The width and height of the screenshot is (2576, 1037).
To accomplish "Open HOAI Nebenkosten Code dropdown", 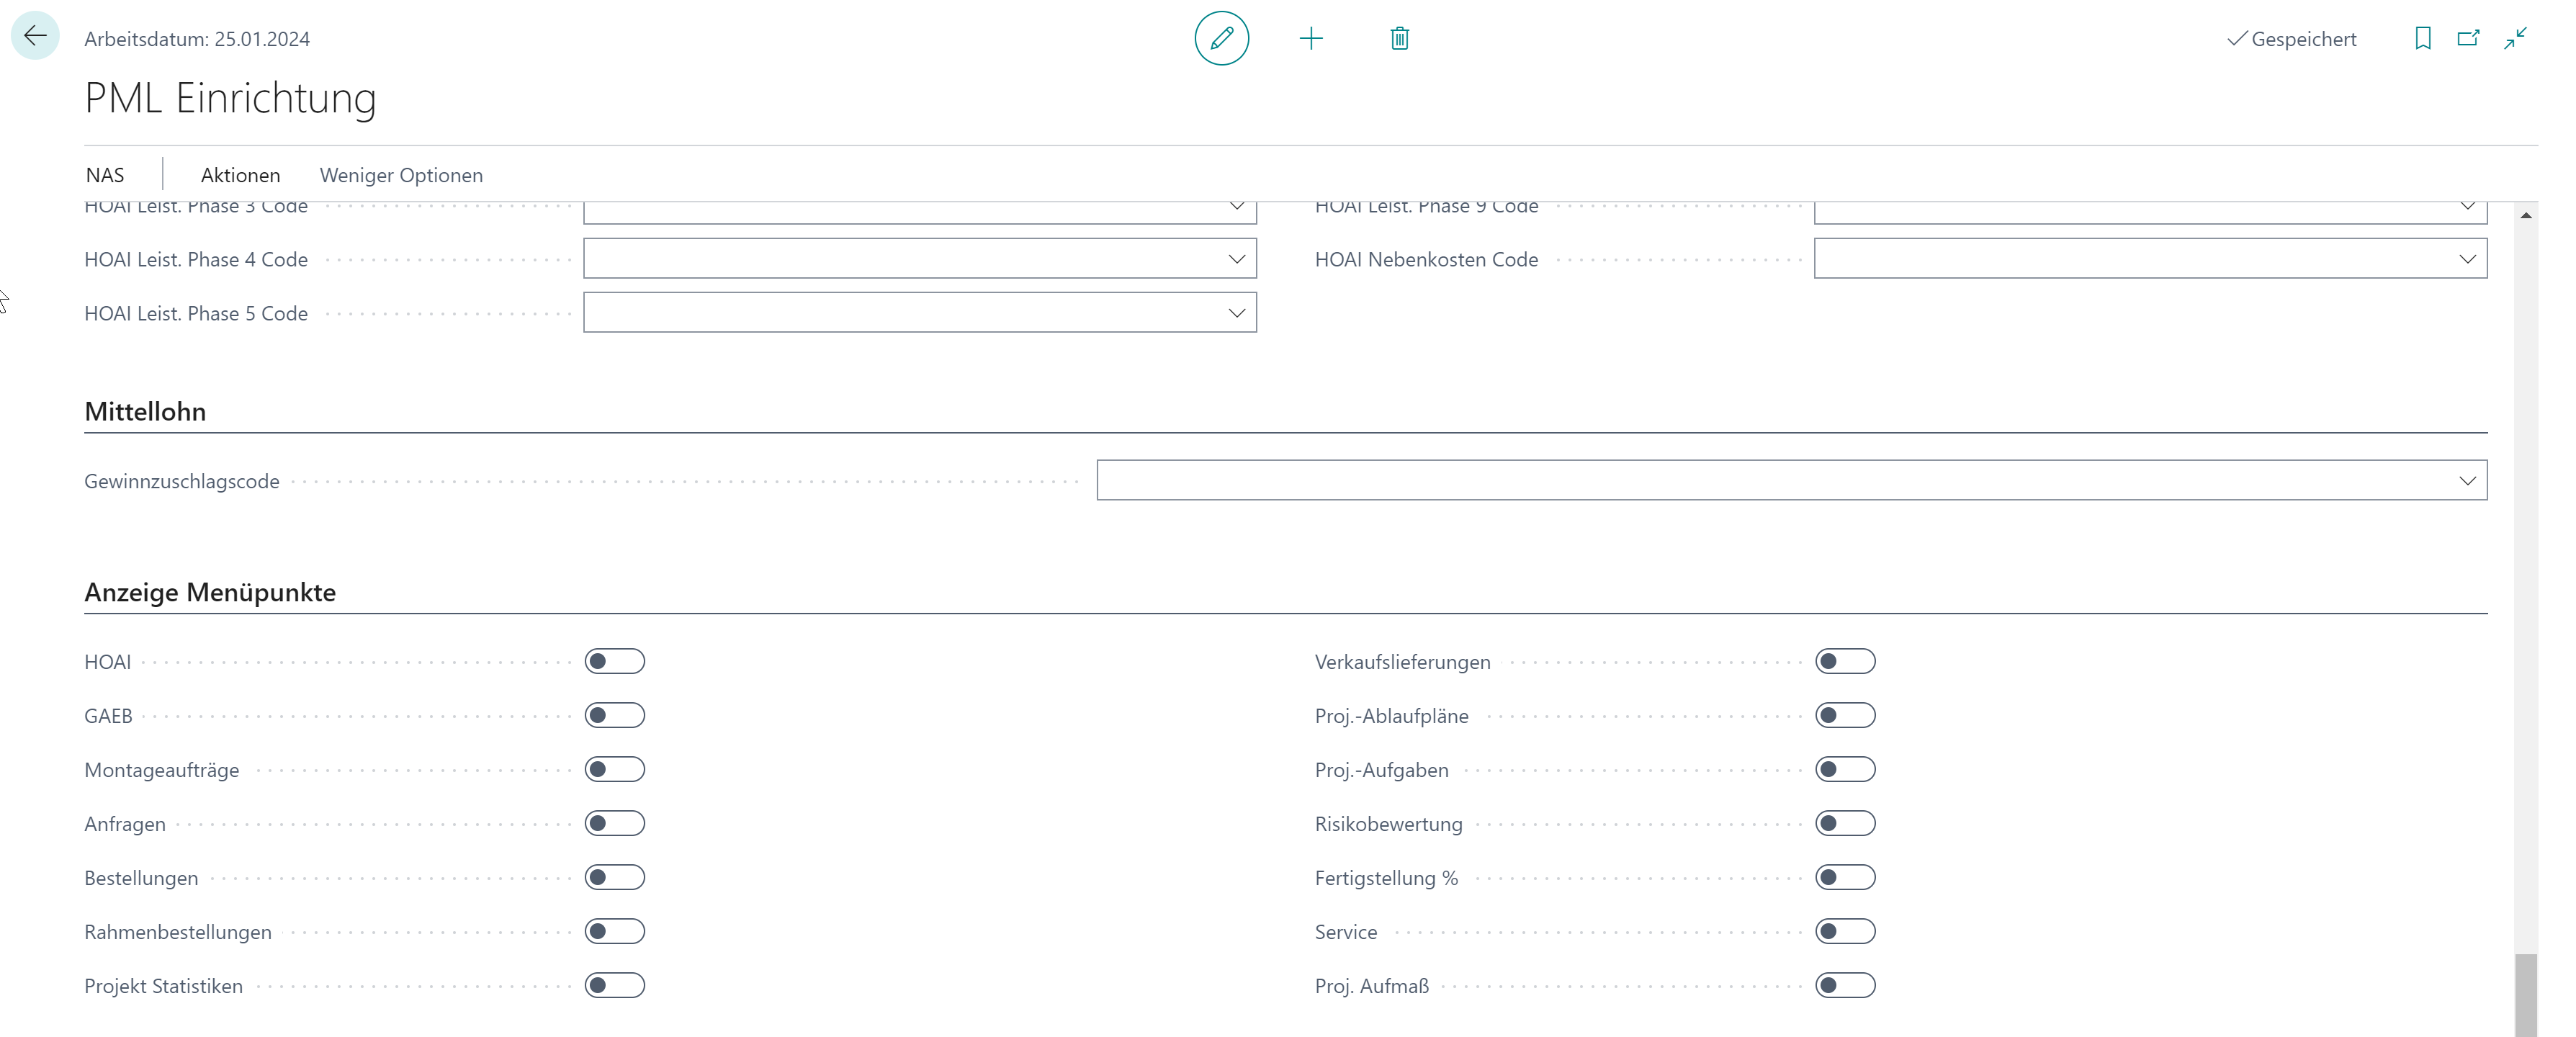I will pyautogui.click(x=2467, y=259).
